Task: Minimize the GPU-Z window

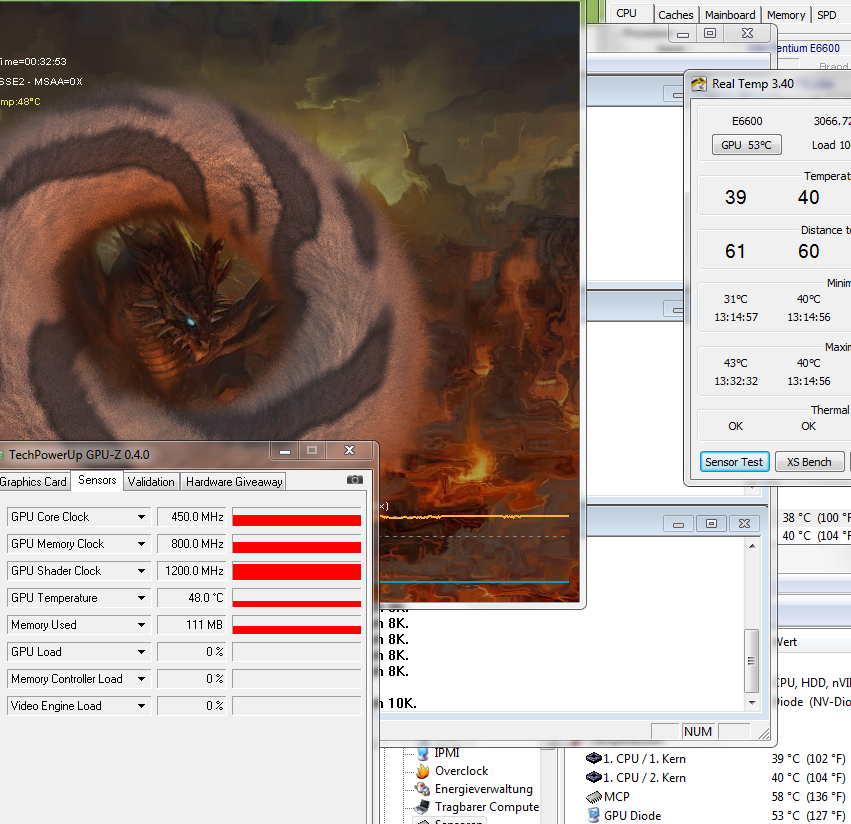Action: click(285, 451)
